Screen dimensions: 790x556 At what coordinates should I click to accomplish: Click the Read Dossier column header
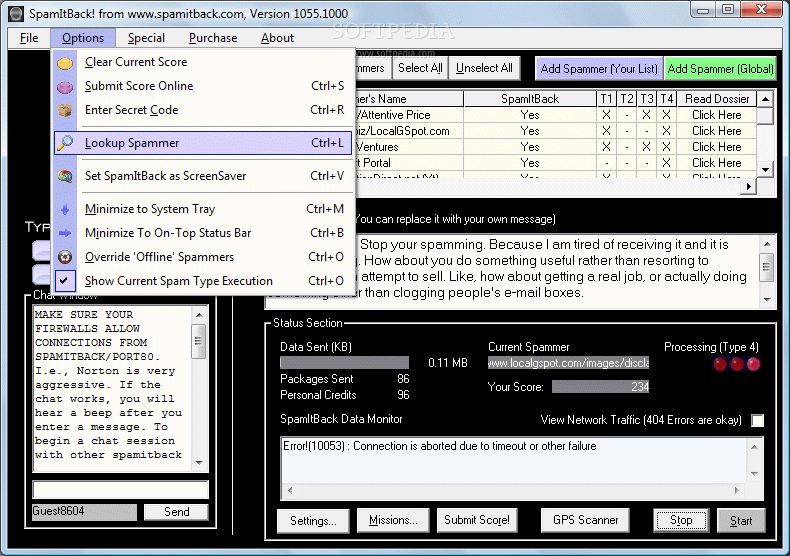pos(717,99)
